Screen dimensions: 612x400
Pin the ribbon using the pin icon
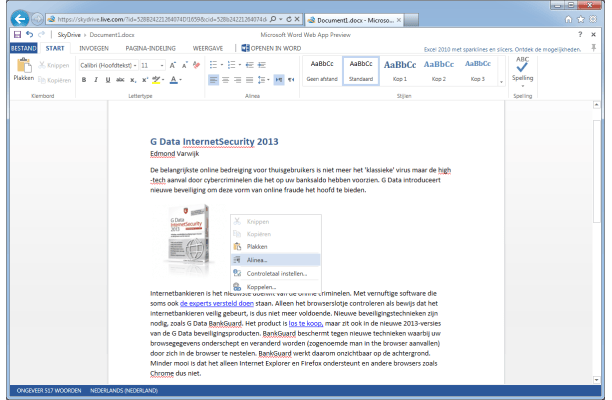pos(594,48)
